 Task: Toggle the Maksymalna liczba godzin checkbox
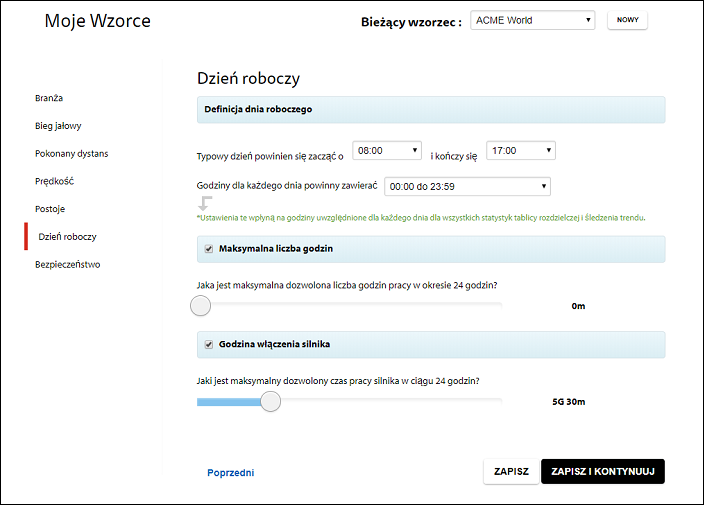(209, 249)
